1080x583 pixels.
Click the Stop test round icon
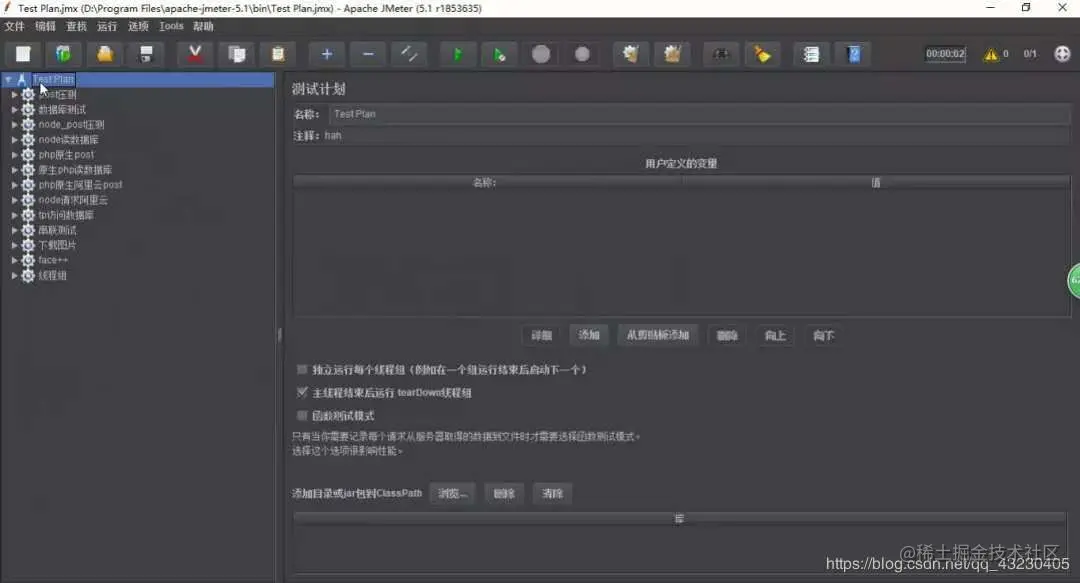point(541,54)
